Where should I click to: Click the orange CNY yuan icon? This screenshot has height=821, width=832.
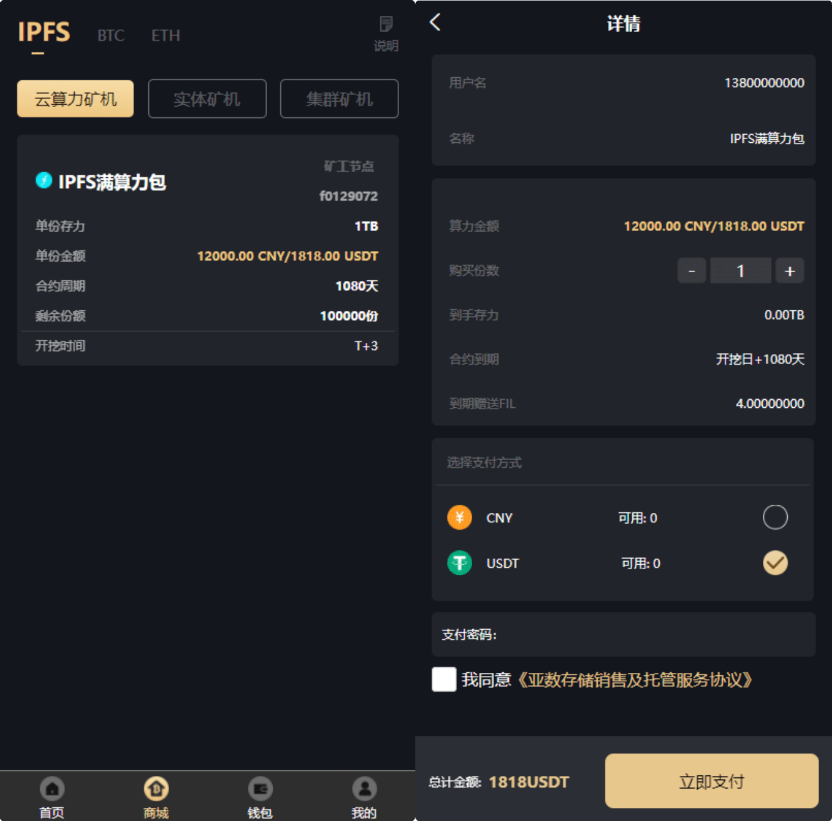(x=460, y=517)
